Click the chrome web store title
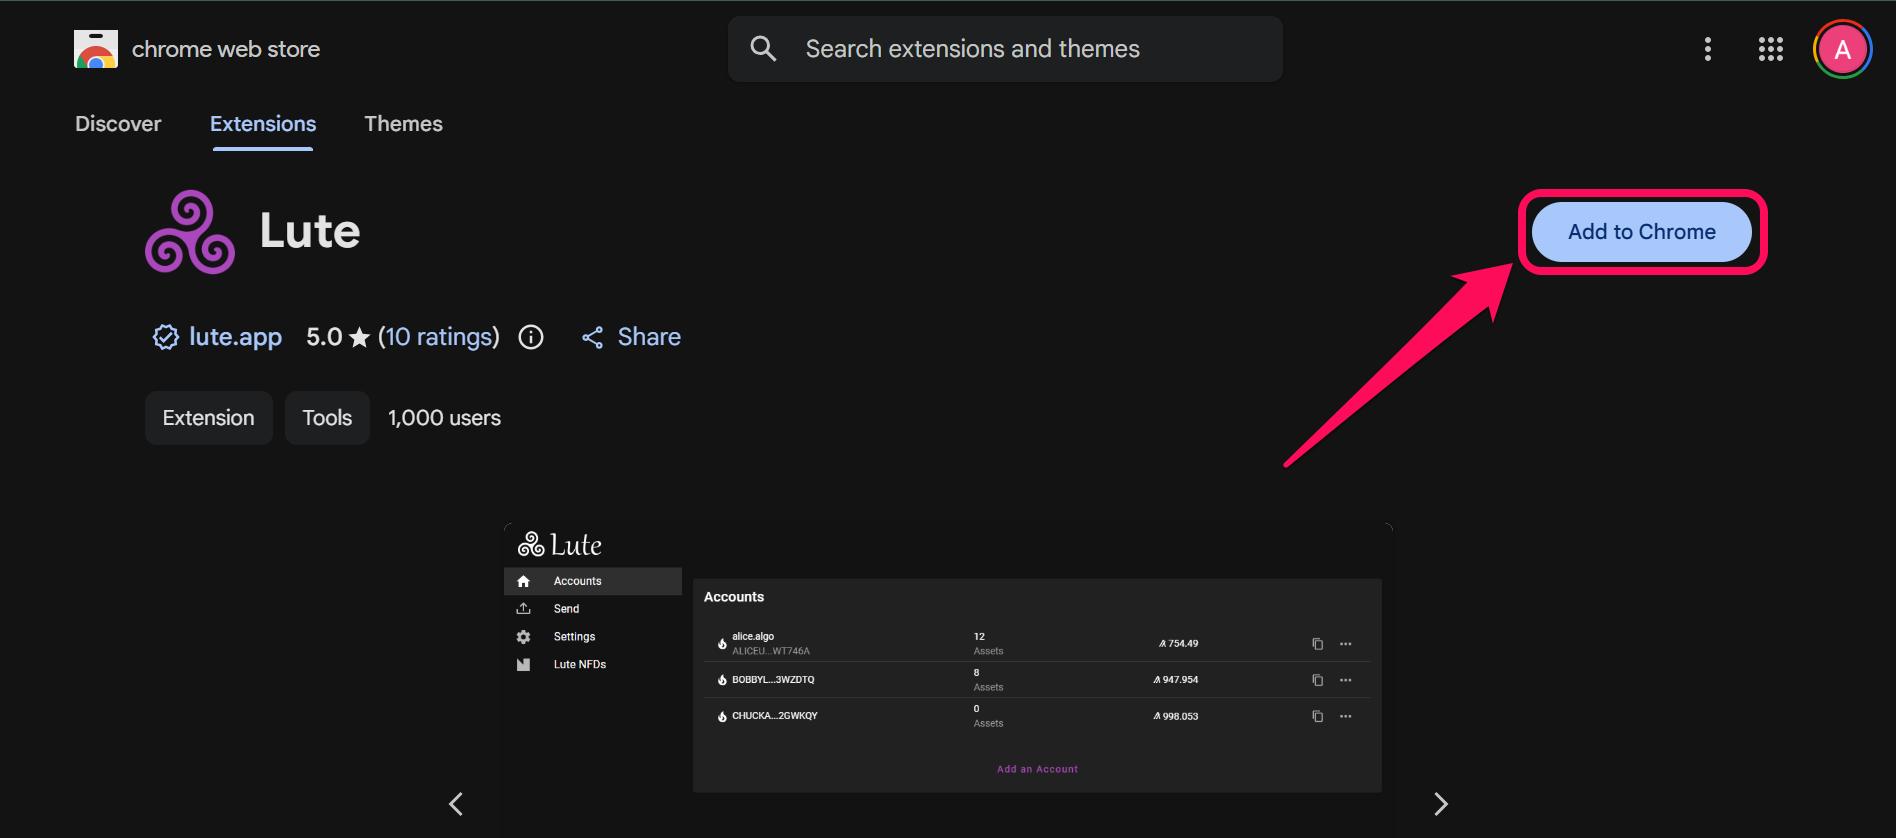1896x838 pixels. (x=226, y=49)
